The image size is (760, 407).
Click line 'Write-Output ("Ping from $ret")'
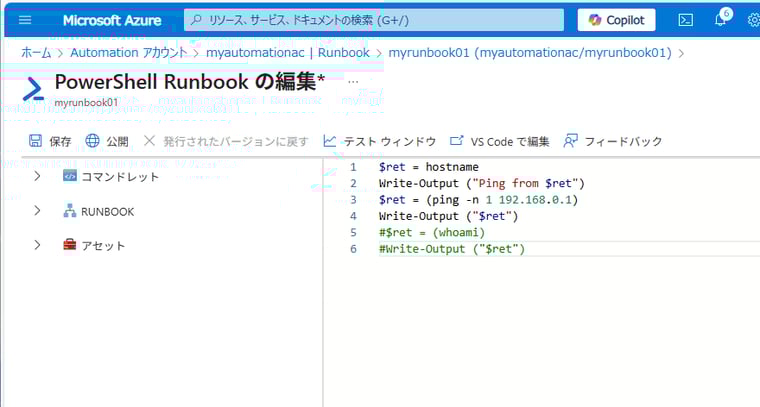click(482, 184)
